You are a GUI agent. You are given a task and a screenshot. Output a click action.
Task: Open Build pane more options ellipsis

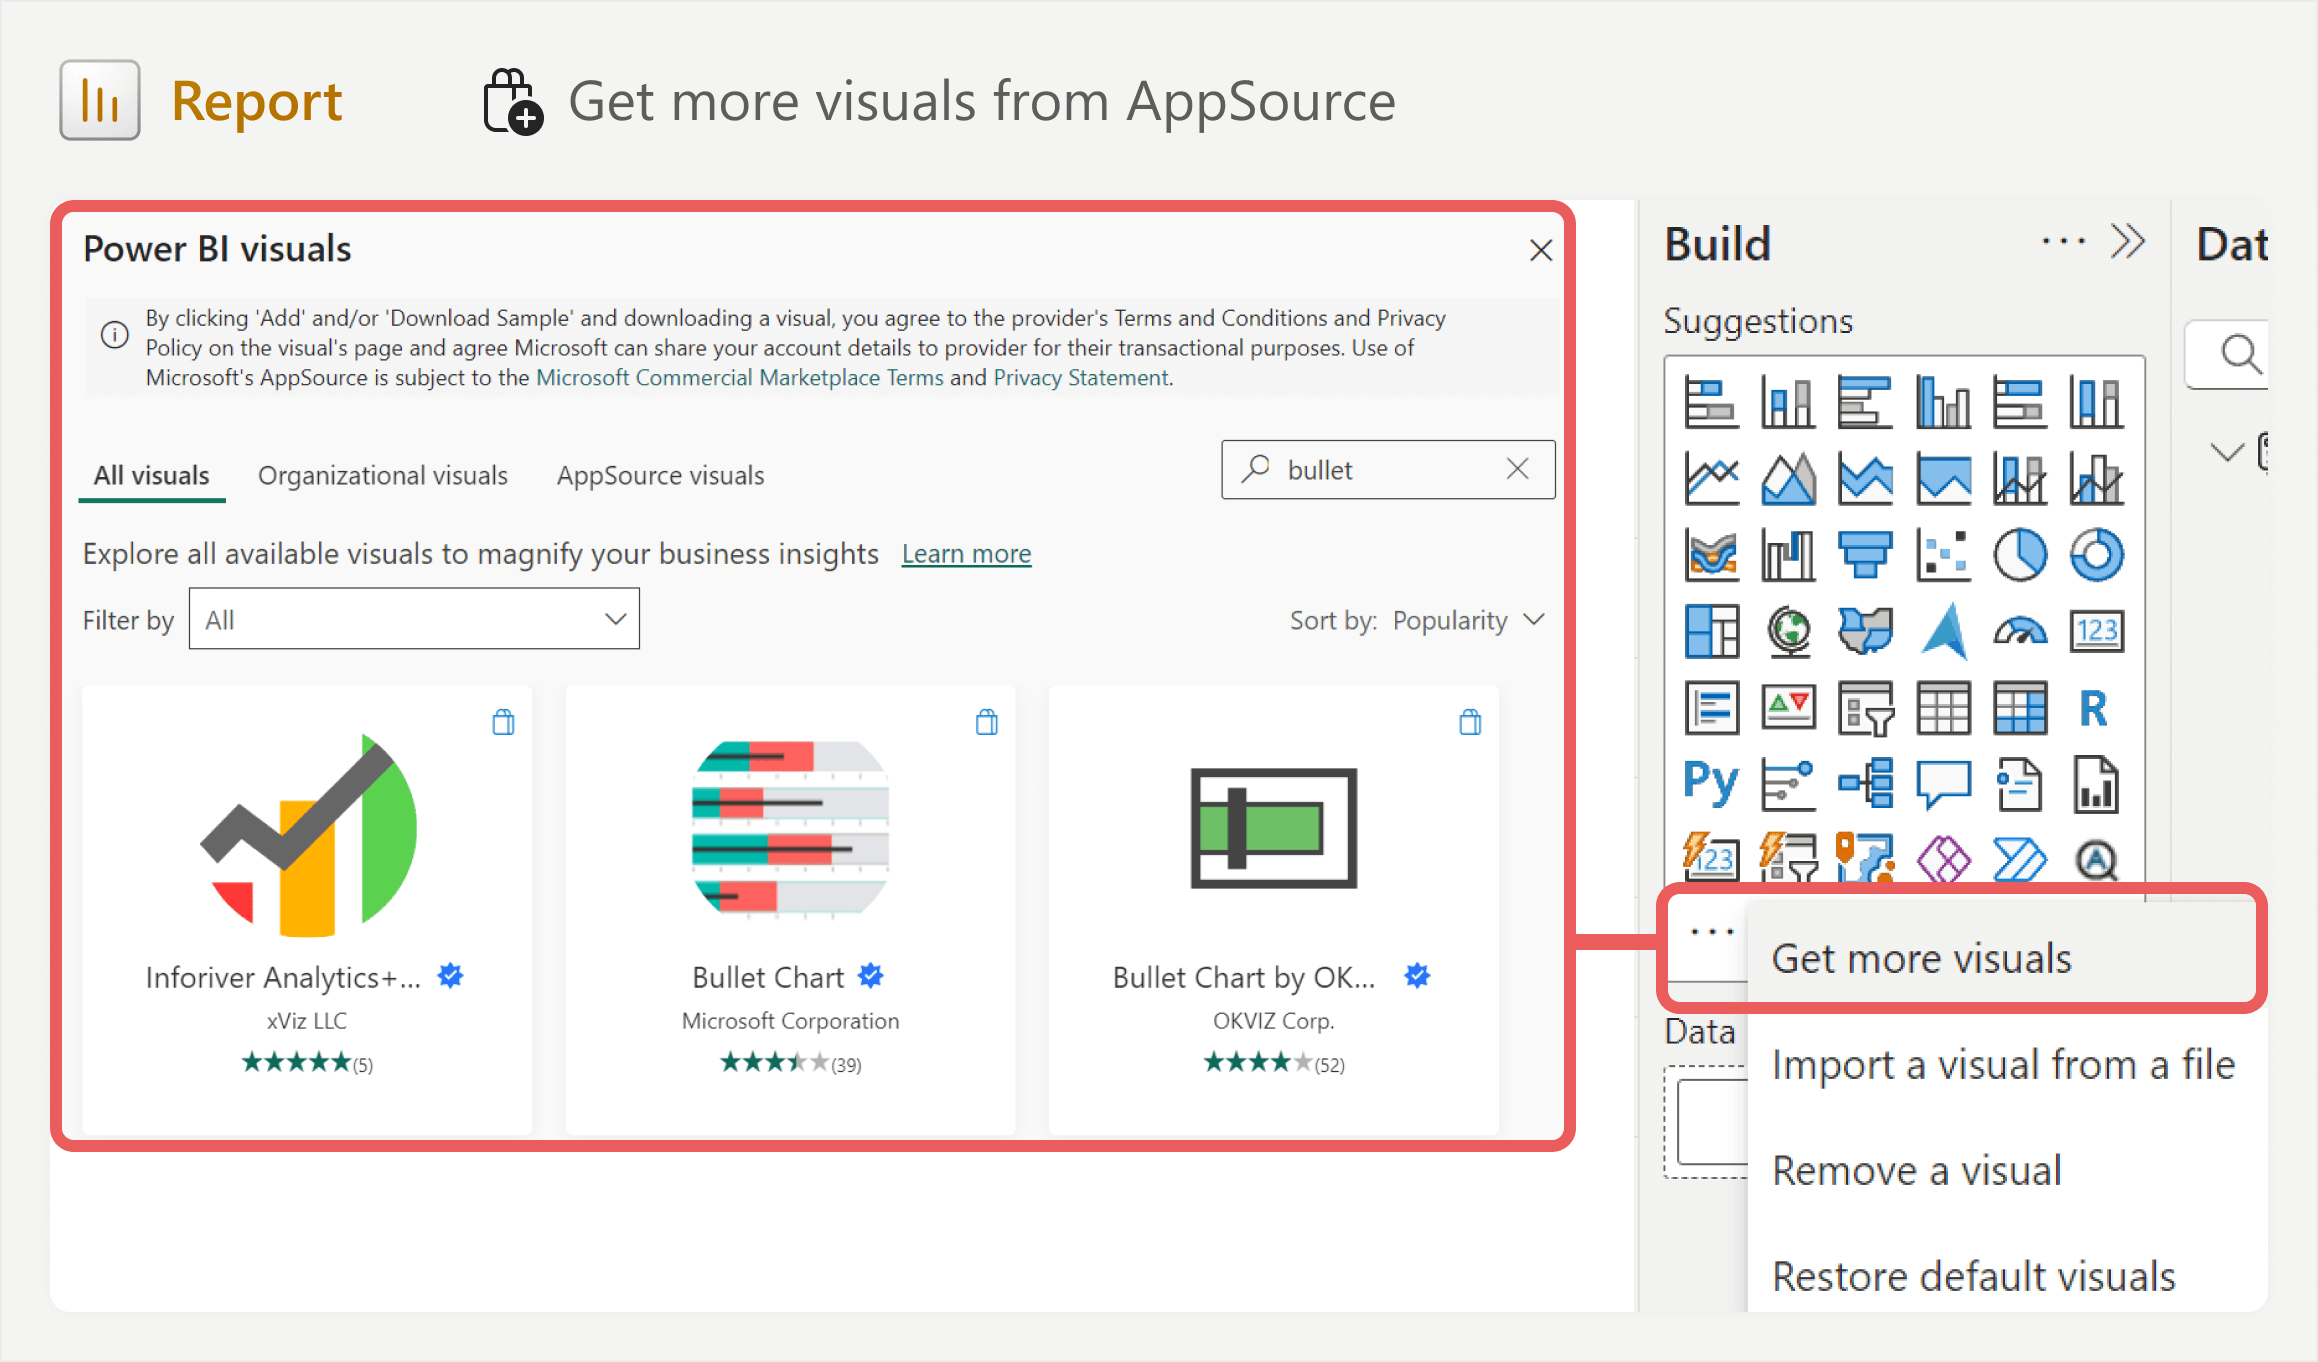(x=2063, y=242)
